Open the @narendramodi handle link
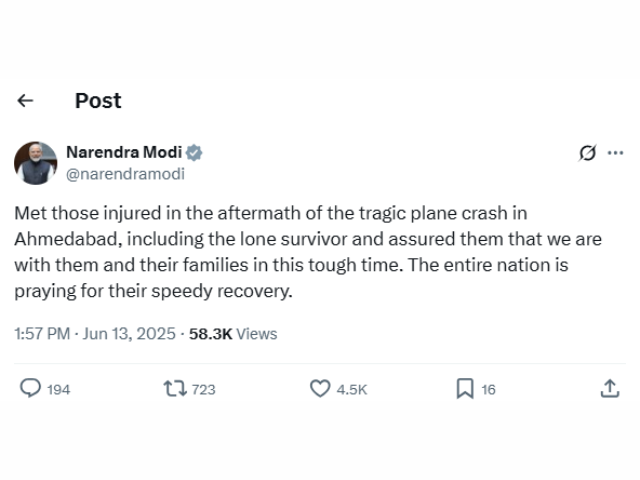This screenshot has height=480, width=640. [x=125, y=173]
